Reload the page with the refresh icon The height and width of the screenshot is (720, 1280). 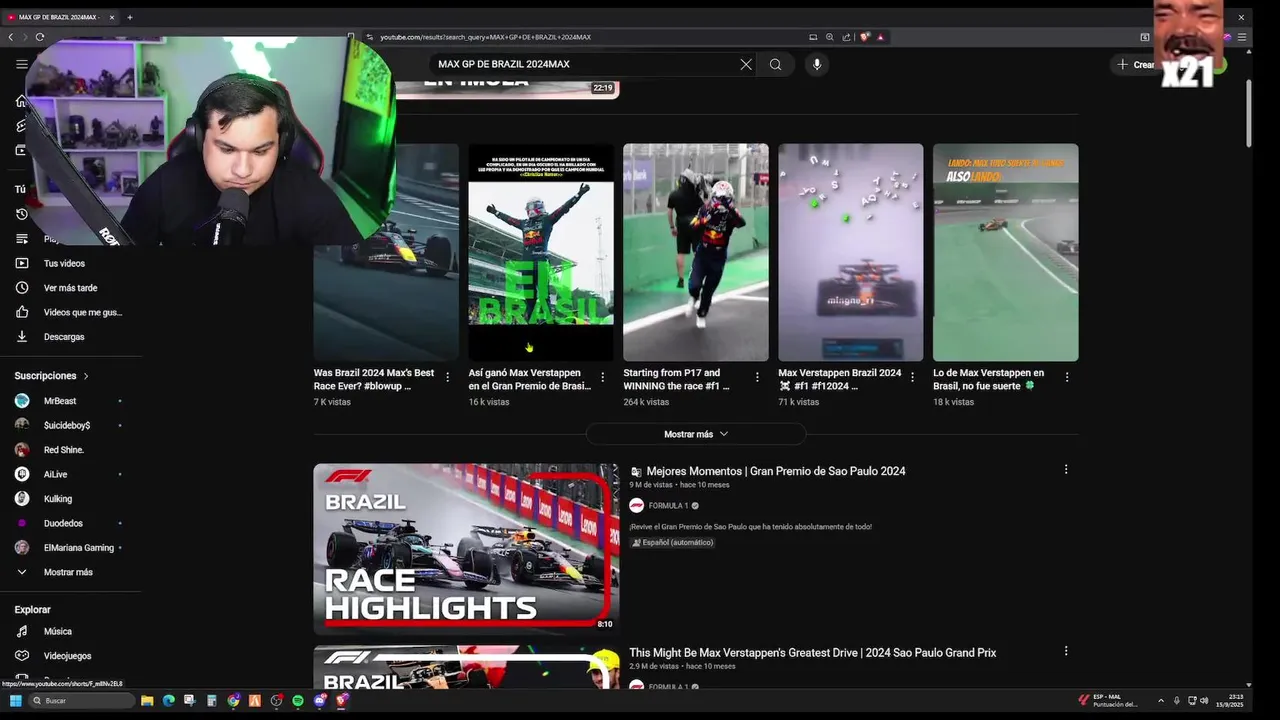pos(40,37)
